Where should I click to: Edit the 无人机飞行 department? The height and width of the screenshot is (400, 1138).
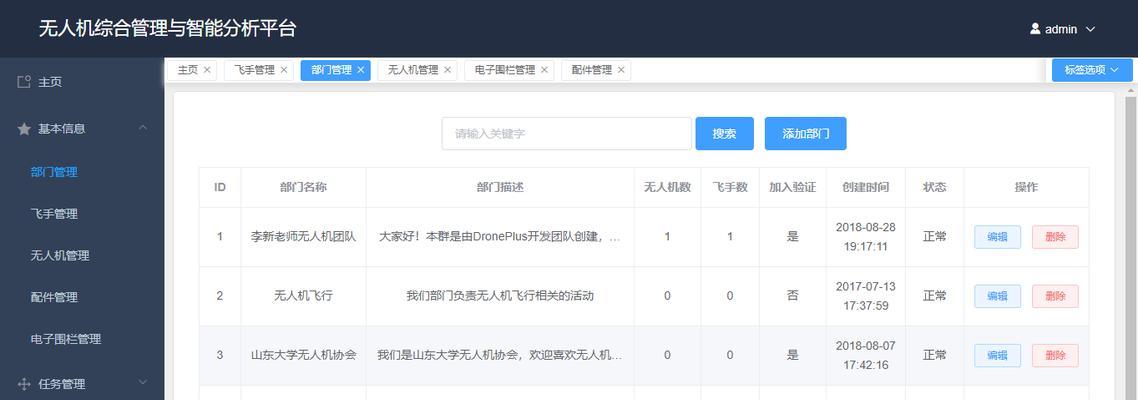[x=997, y=296]
